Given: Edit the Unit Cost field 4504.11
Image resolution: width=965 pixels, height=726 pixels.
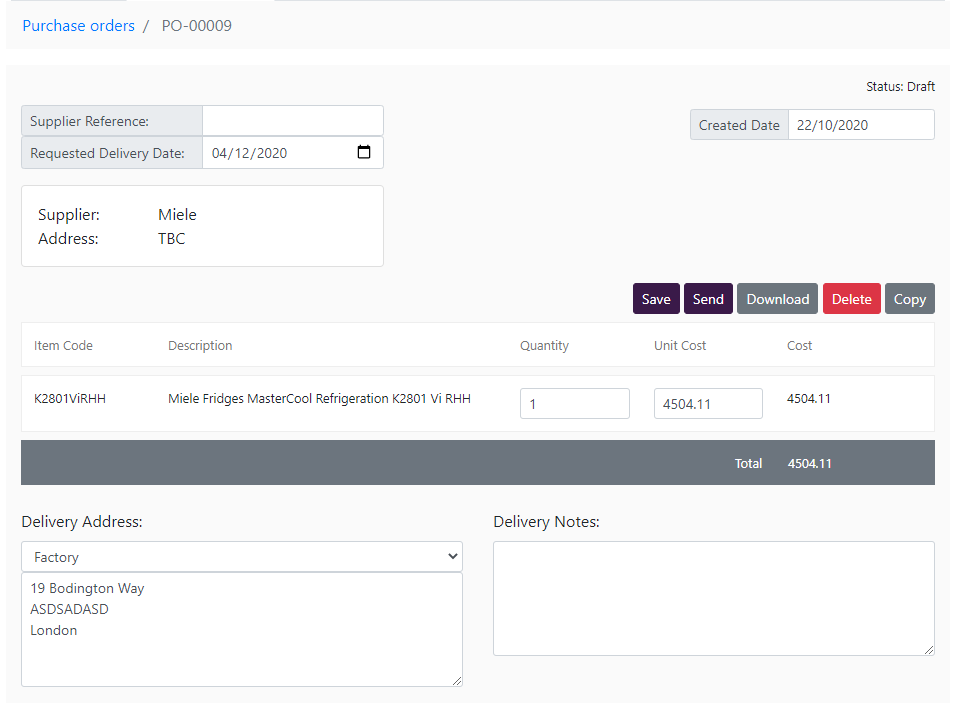Looking at the screenshot, I should point(708,404).
